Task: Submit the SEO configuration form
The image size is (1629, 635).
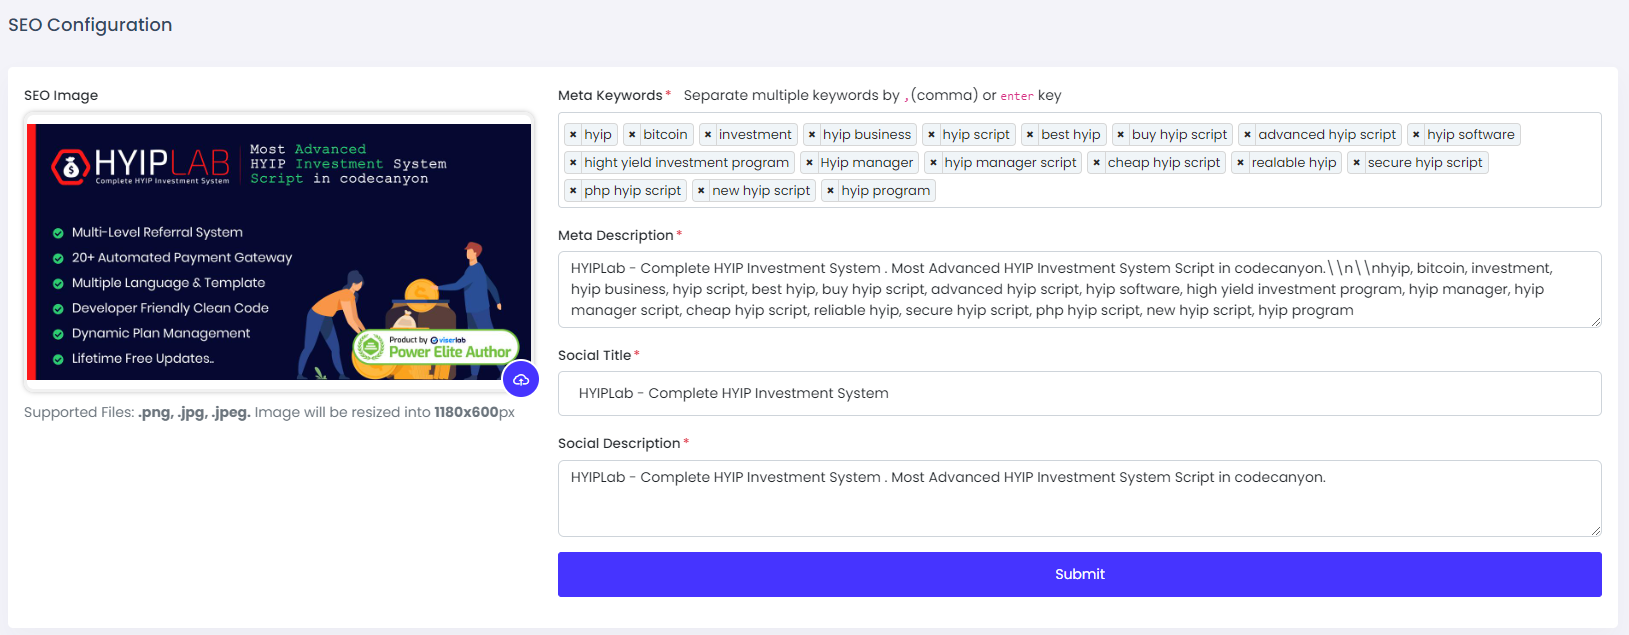Action: (x=1079, y=574)
